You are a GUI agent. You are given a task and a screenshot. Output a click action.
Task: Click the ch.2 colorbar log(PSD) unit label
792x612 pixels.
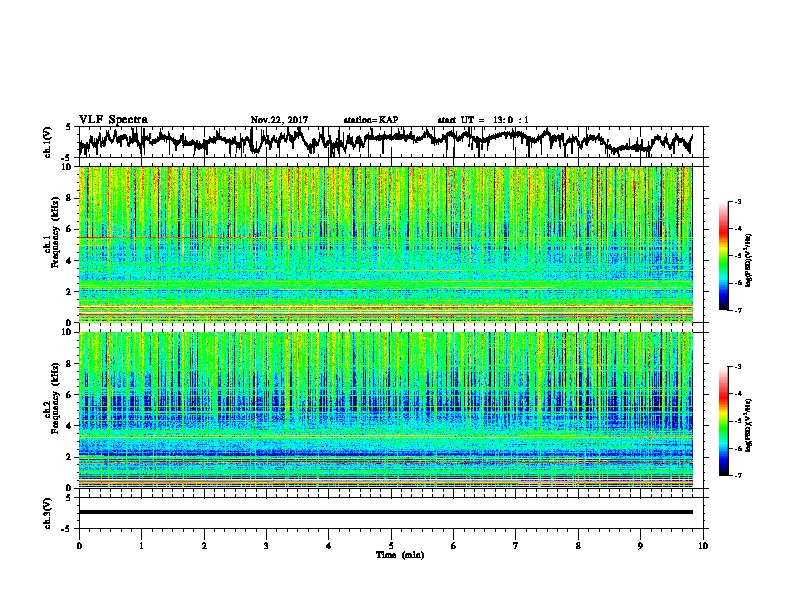click(749, 425)
